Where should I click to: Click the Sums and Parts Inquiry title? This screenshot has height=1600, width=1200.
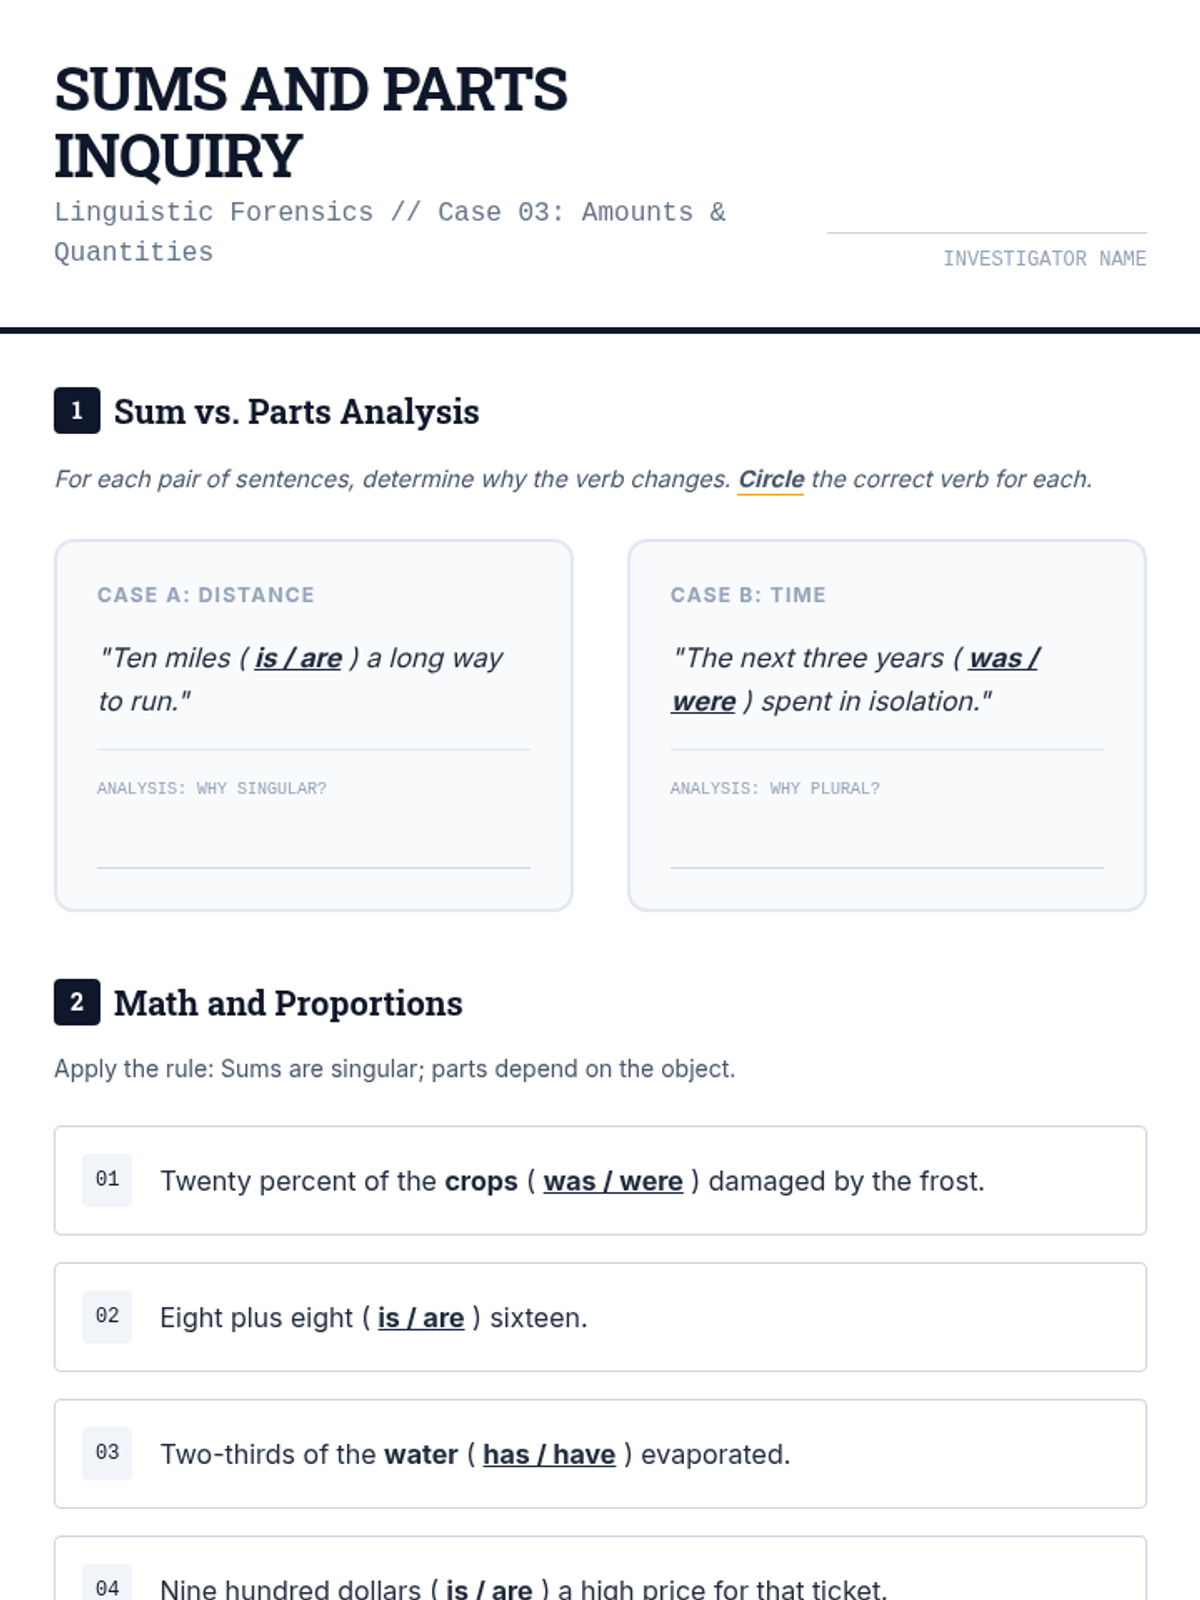tap(311, 122)
